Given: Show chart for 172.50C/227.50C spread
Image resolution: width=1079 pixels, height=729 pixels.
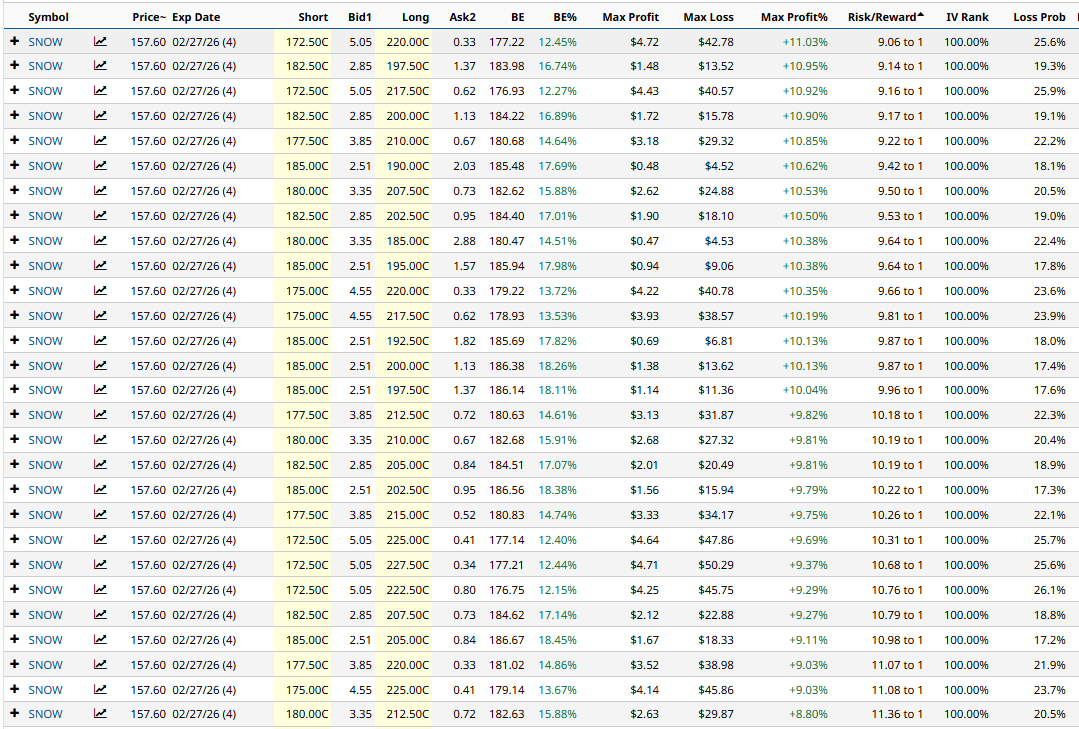Looking at the screenshot, I should point(100,565).
